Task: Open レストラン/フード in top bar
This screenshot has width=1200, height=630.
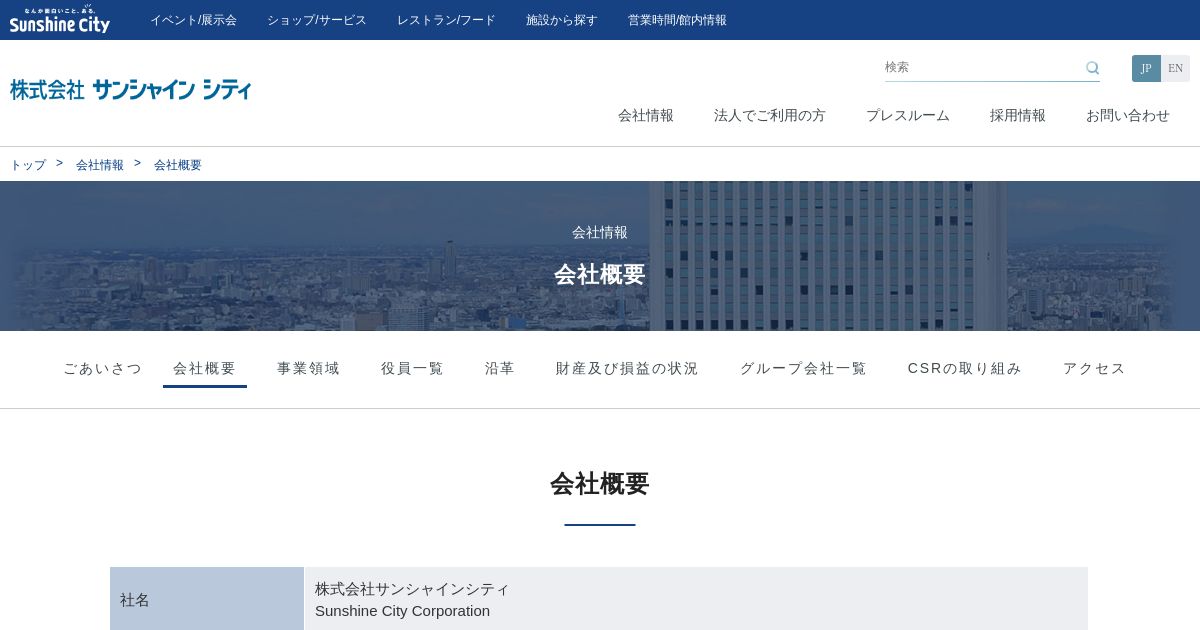Action: [x=446, y=20]
